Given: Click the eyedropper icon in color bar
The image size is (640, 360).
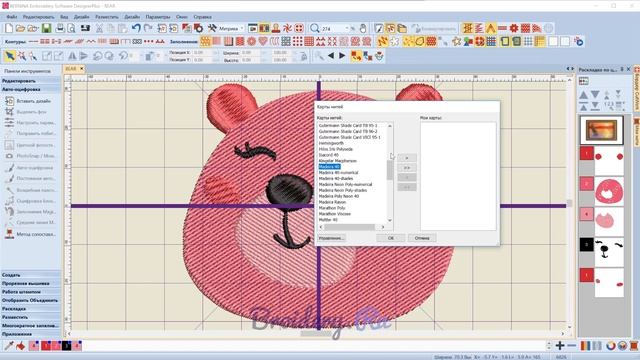Looking at the screenshot, I should 9,346.
